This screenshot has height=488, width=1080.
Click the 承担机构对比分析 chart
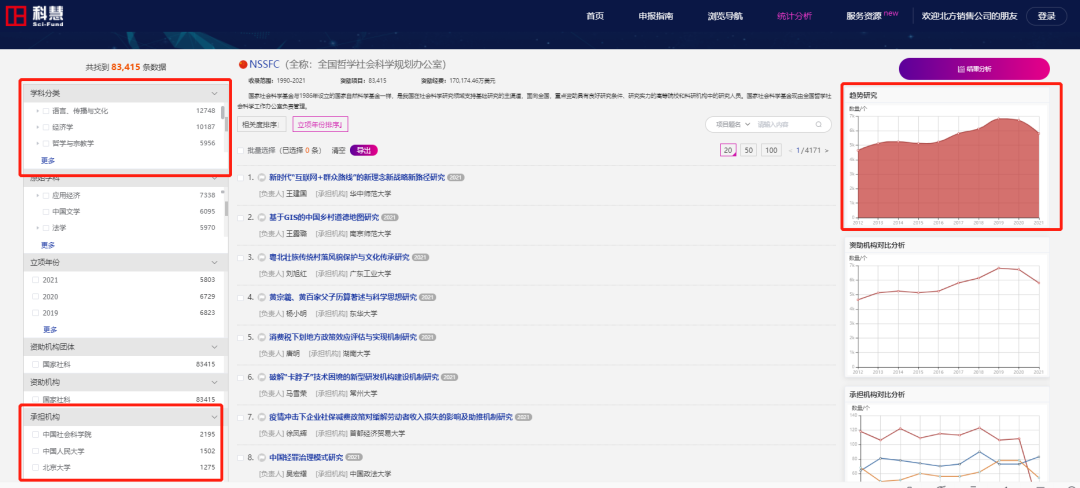click(946, 445)
